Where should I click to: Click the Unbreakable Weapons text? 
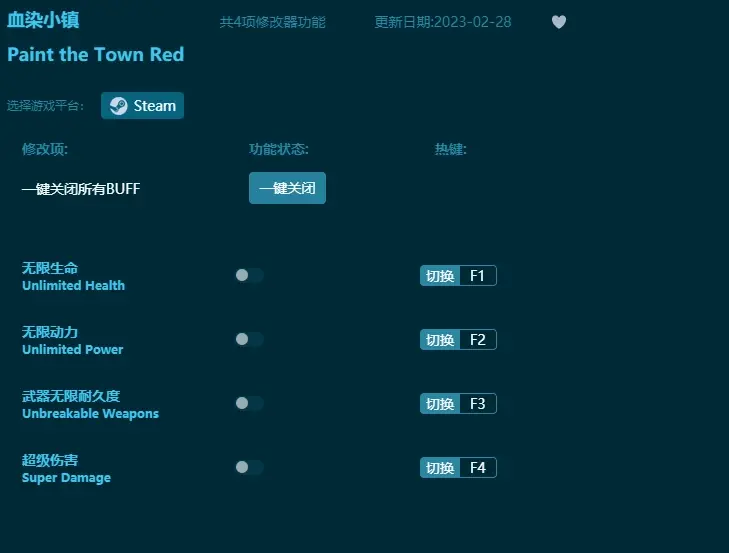pyautogui.click(x=90, y=414)
